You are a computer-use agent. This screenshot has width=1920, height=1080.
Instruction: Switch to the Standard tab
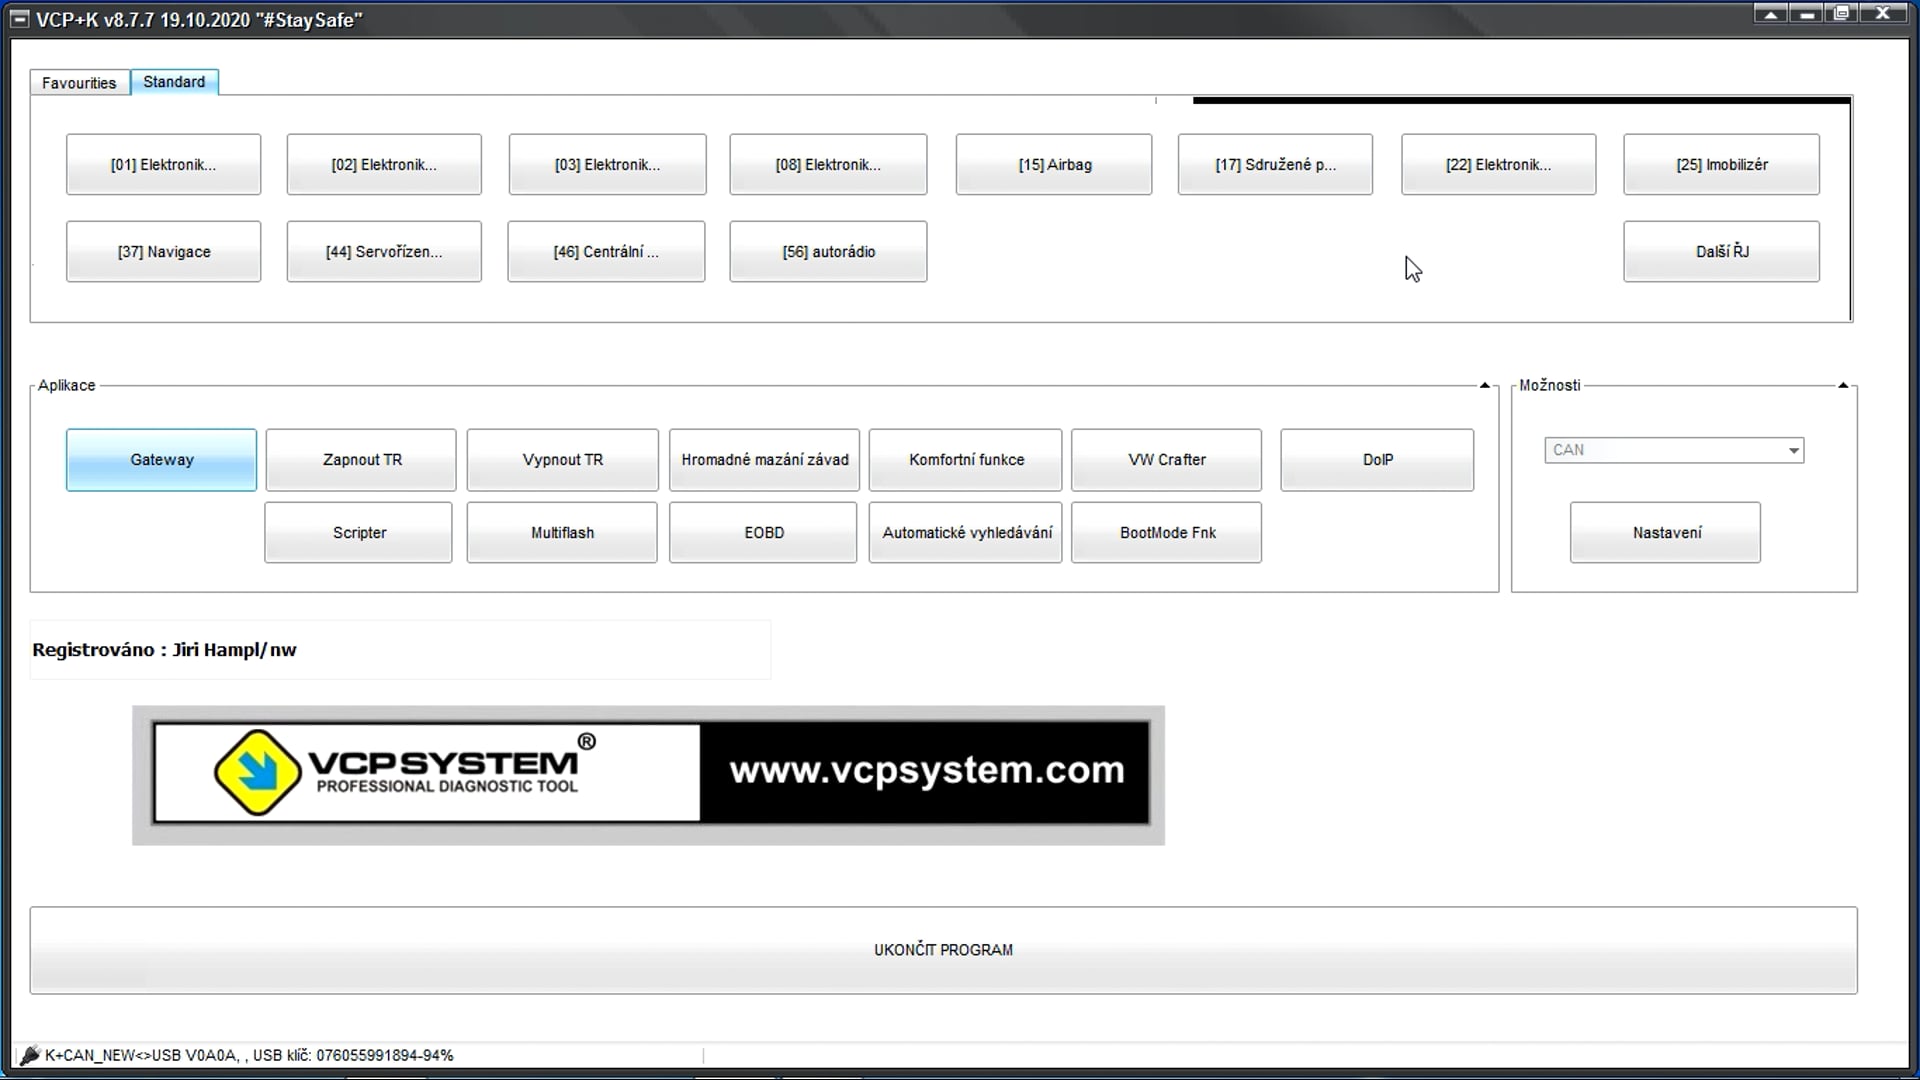(x=174, y=82)
